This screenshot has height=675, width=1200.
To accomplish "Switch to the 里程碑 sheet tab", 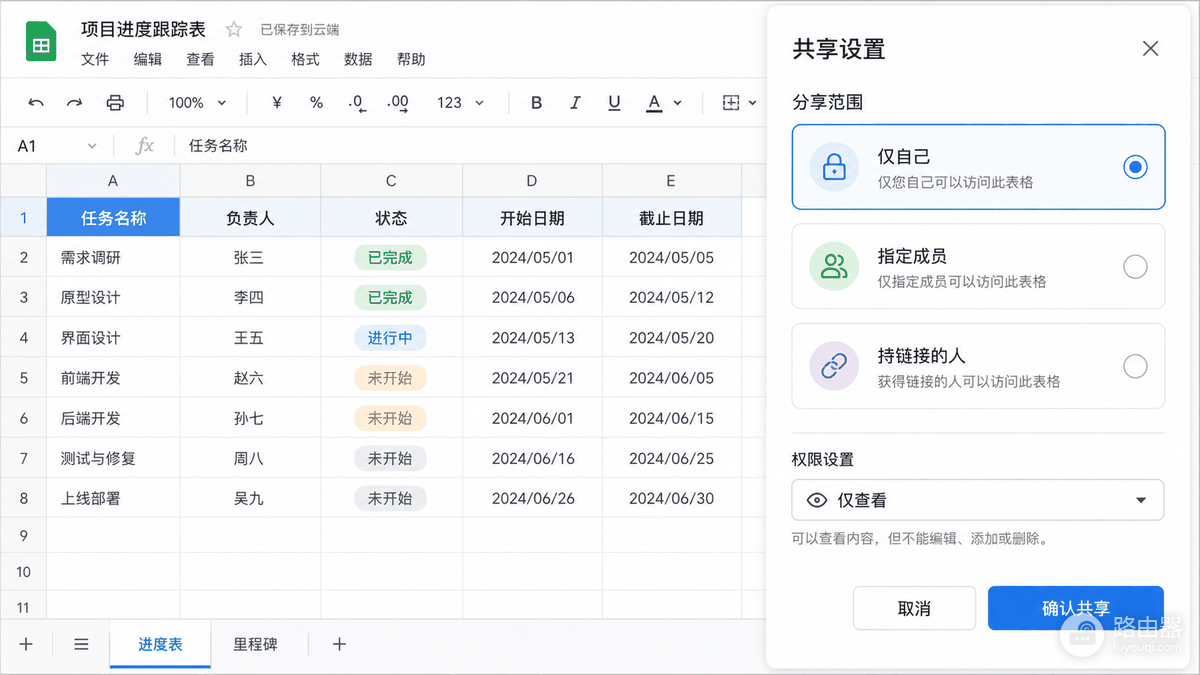I will click(x=255, y=644).
